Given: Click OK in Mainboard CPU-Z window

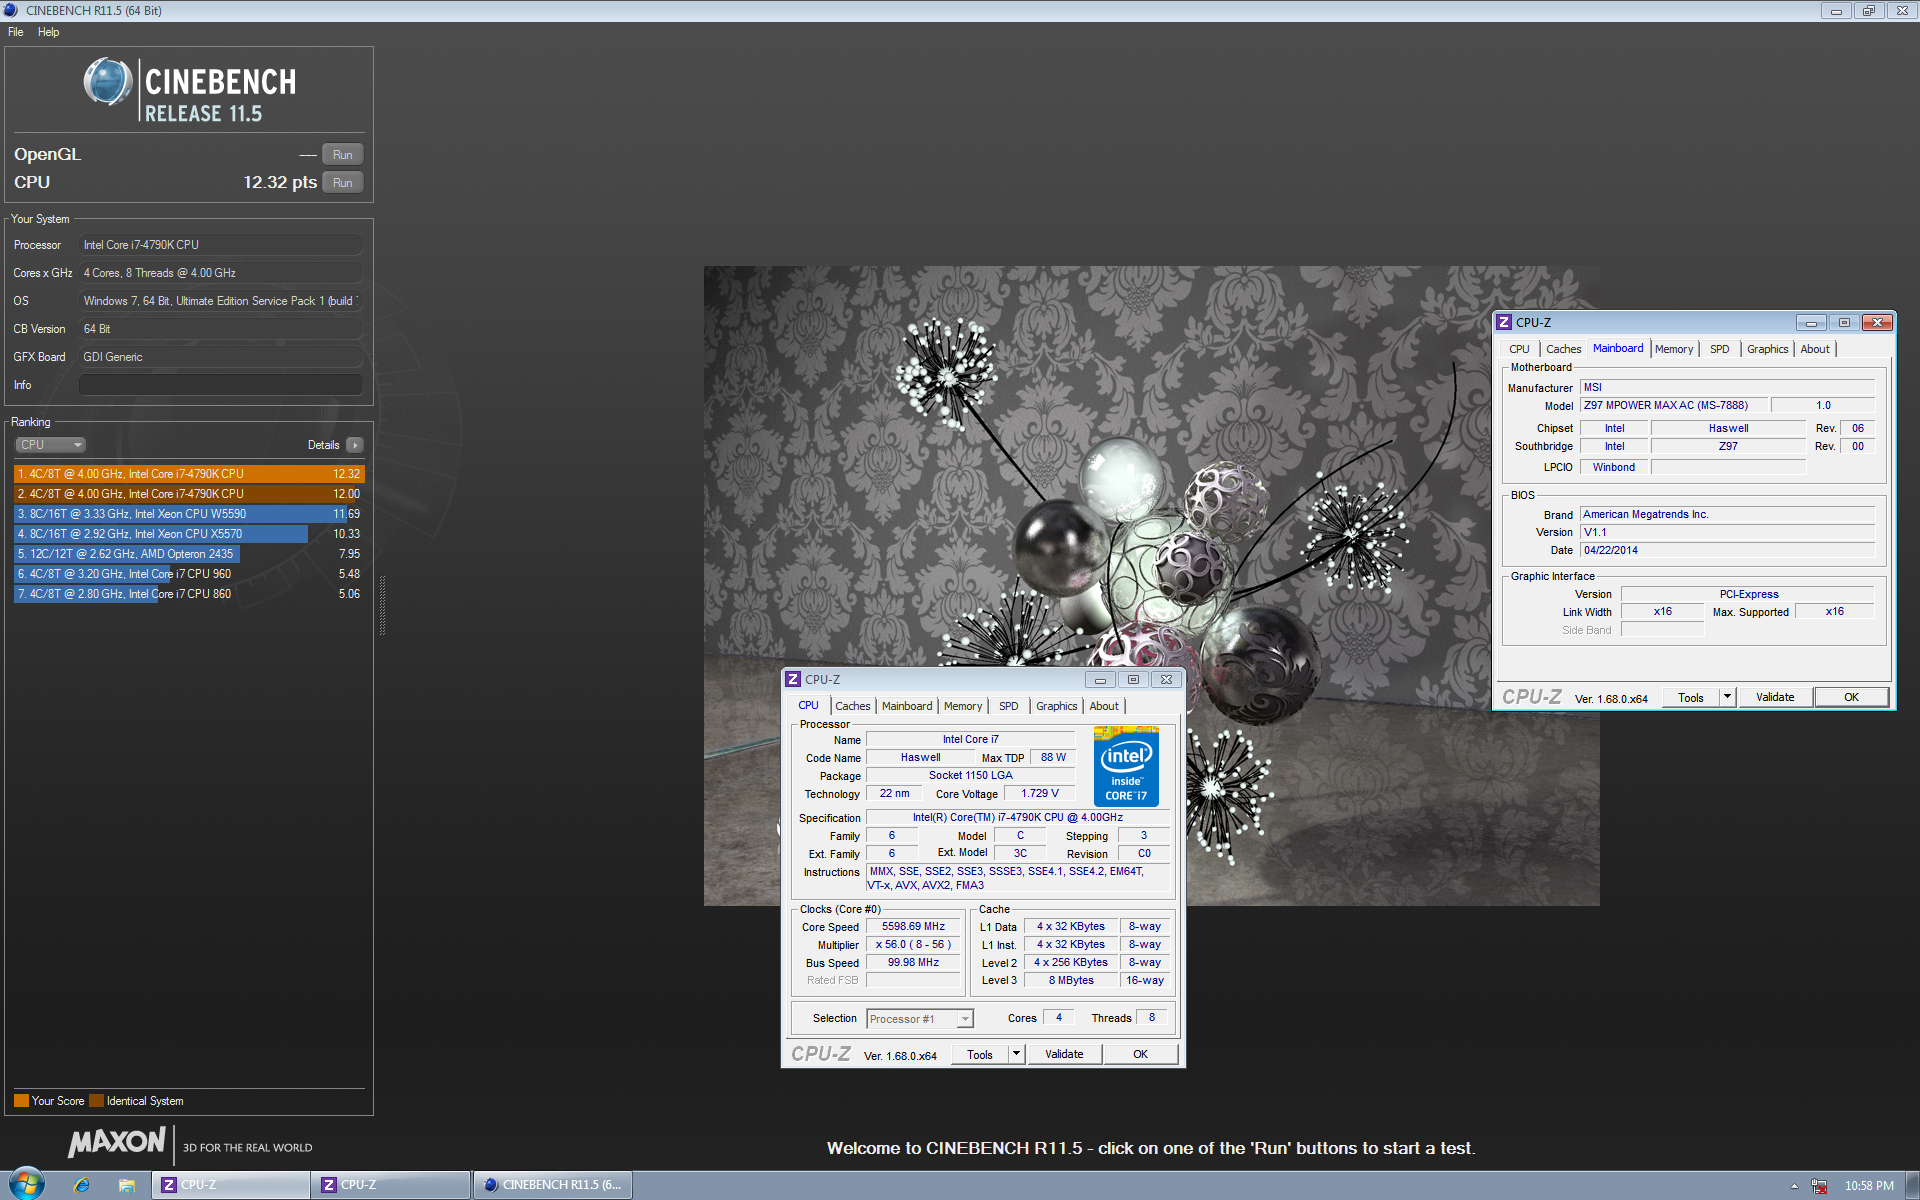Looking at the screenshot, I should pyautogui.click(x=1851, y=697).
